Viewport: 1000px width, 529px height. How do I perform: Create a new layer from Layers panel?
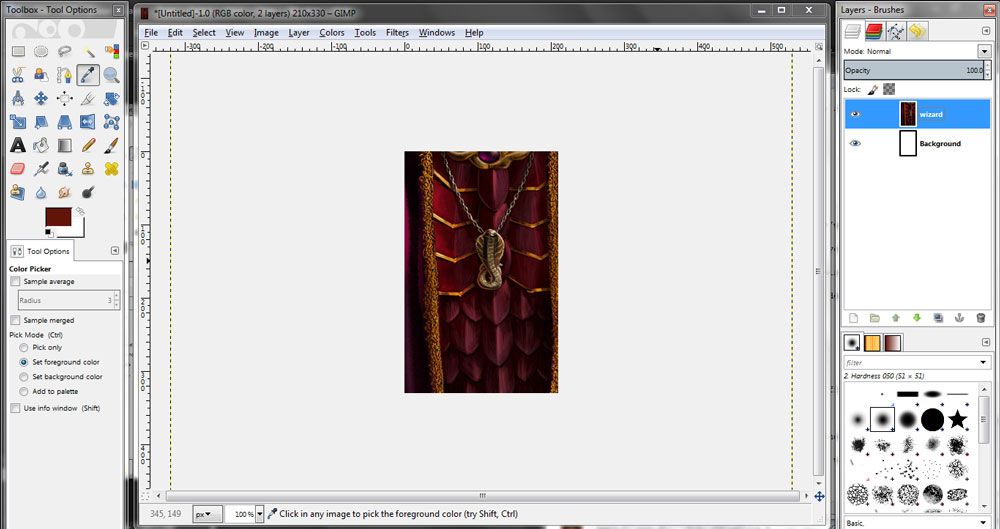853,318
